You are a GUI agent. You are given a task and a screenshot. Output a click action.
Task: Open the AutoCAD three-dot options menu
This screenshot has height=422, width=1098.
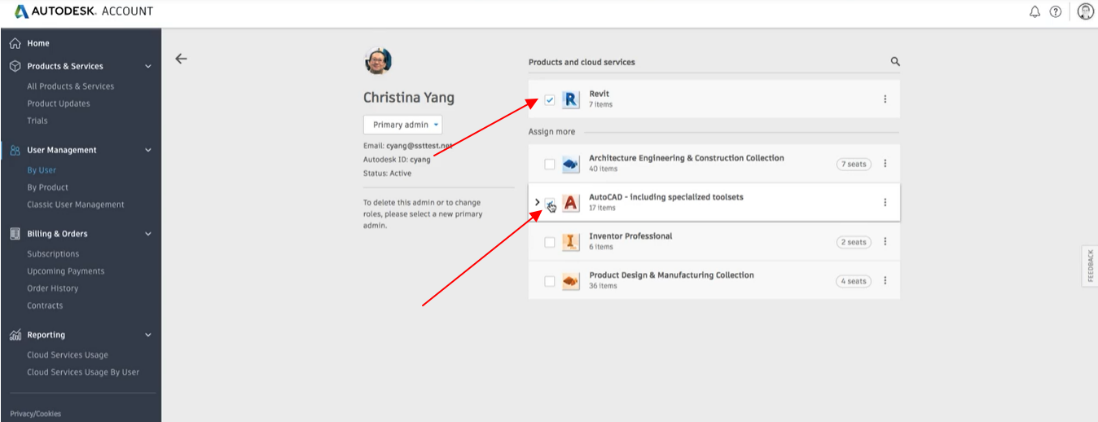point(885,202)
